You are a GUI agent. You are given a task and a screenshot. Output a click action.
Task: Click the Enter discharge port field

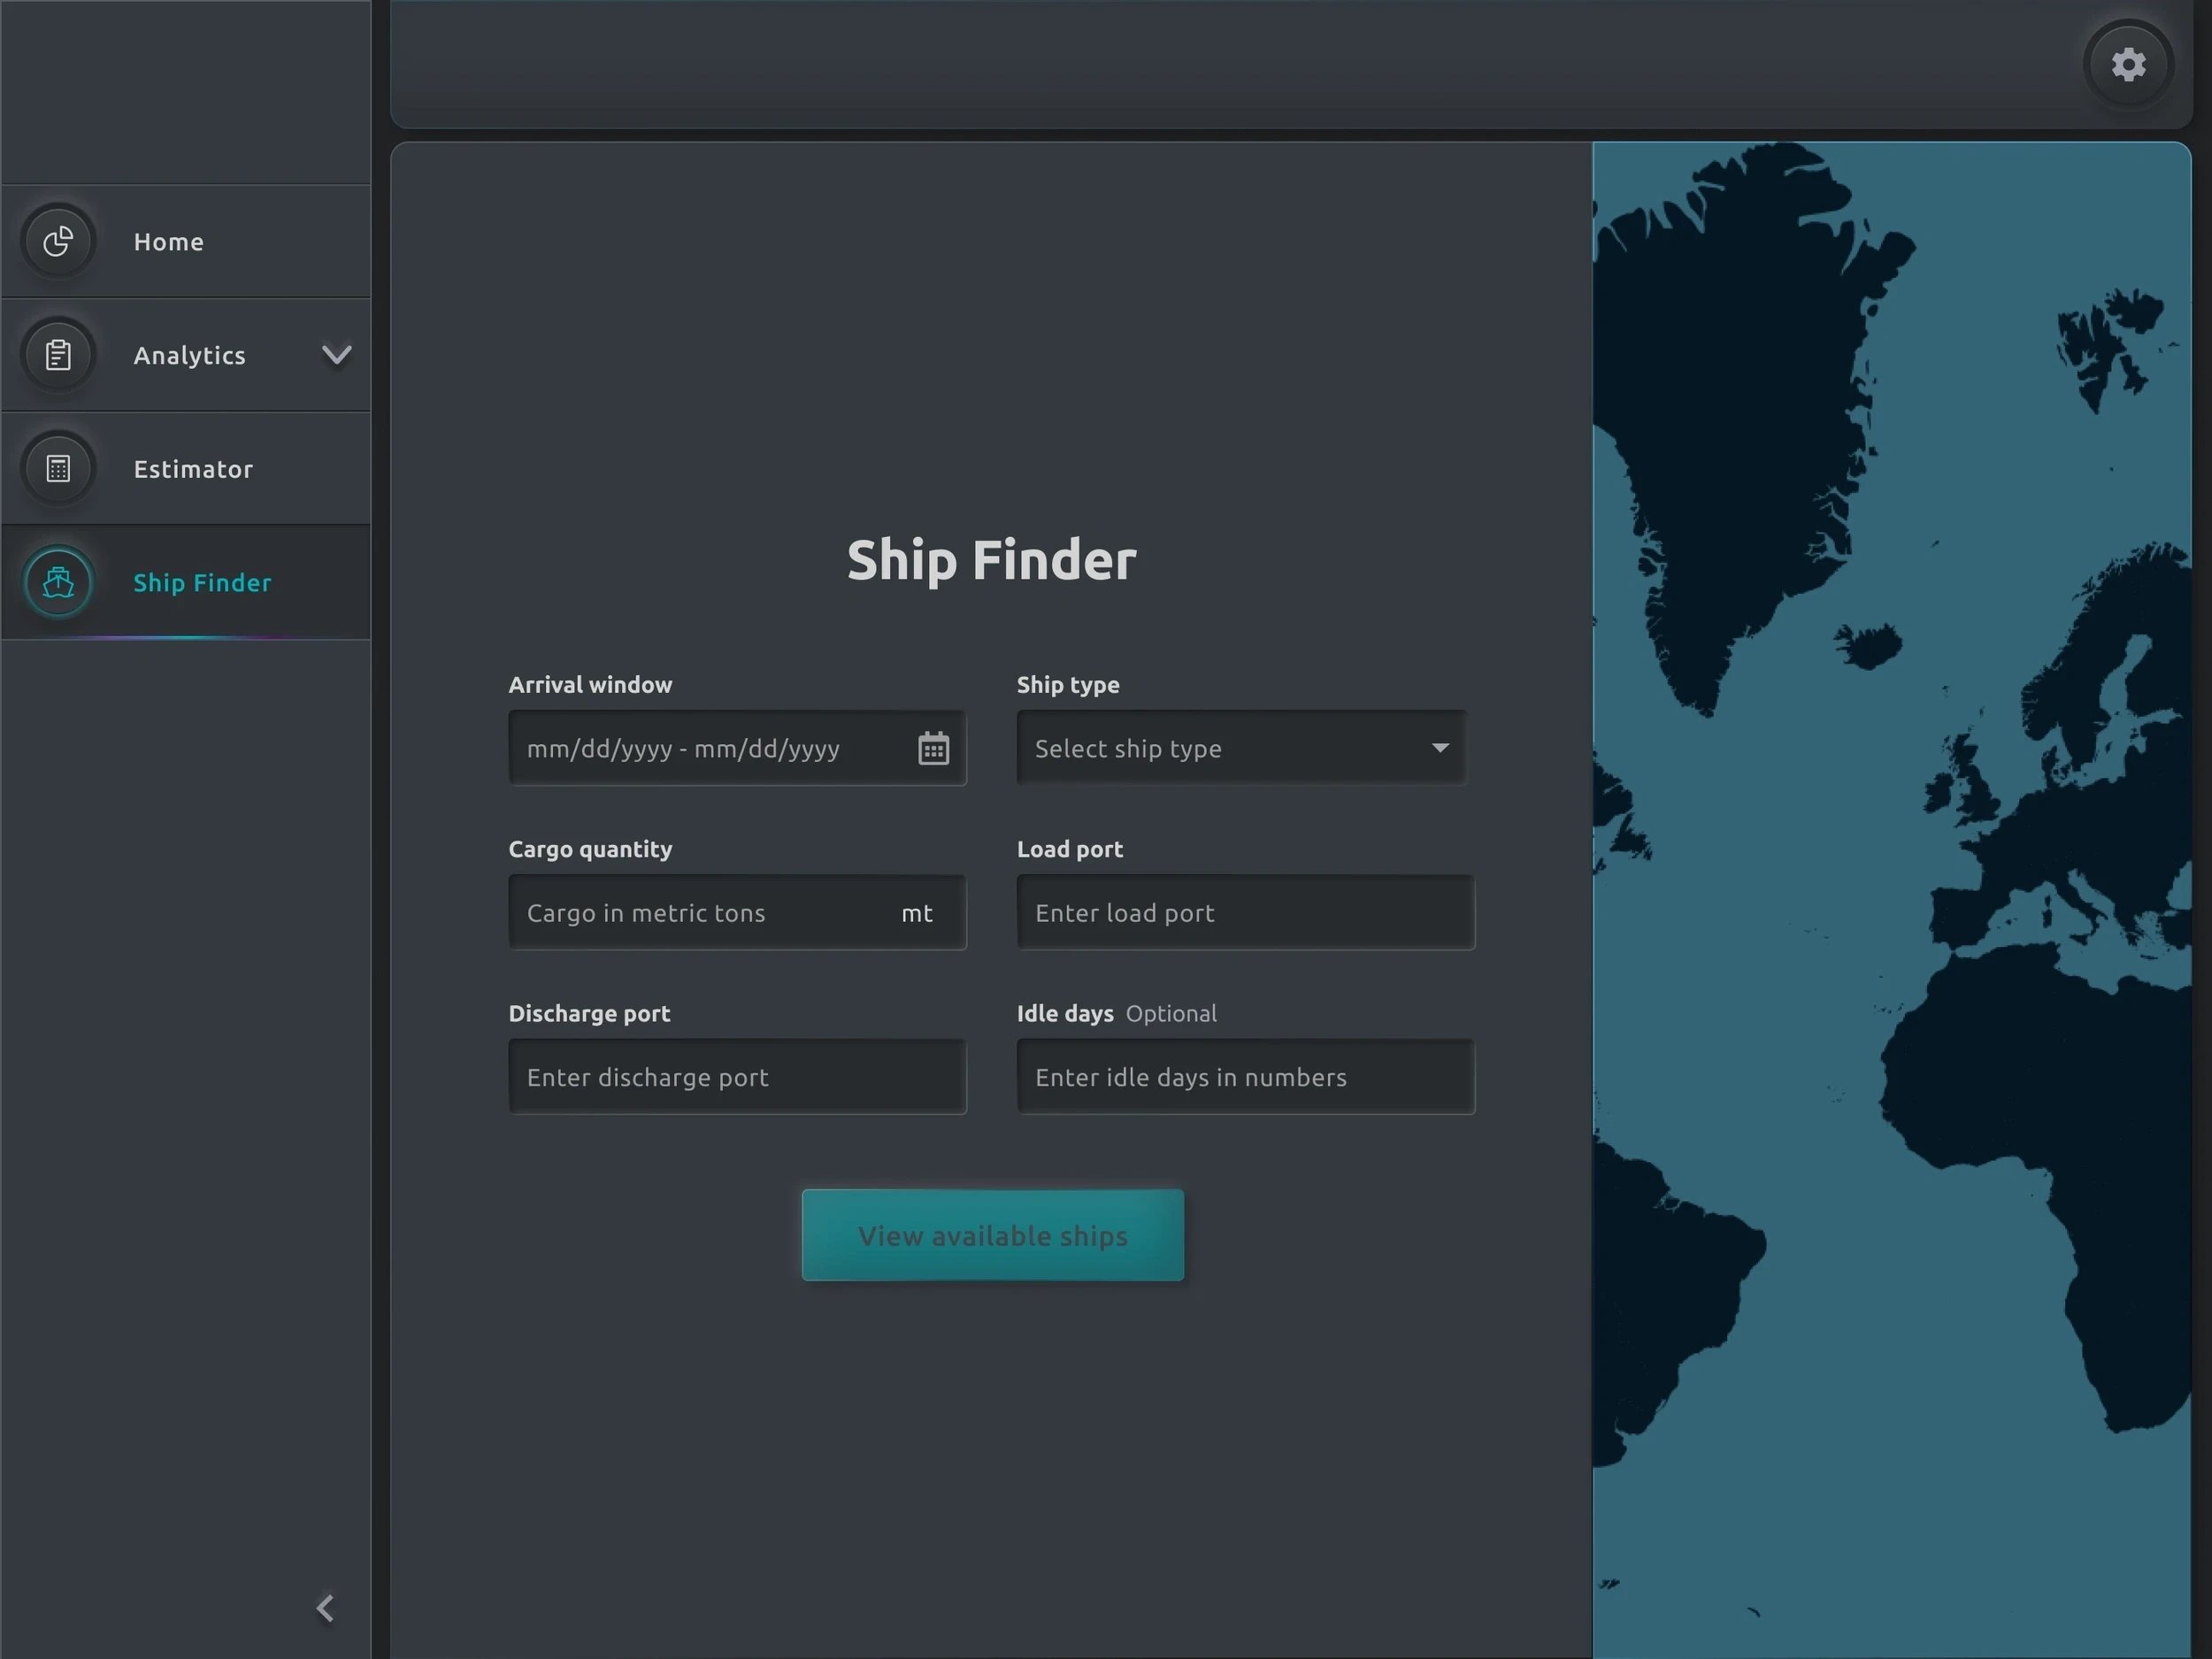(737, 1077)
